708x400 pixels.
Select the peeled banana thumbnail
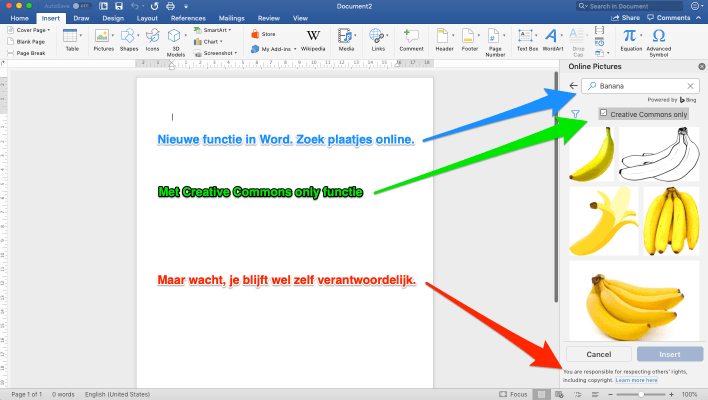tap(603, 221)
